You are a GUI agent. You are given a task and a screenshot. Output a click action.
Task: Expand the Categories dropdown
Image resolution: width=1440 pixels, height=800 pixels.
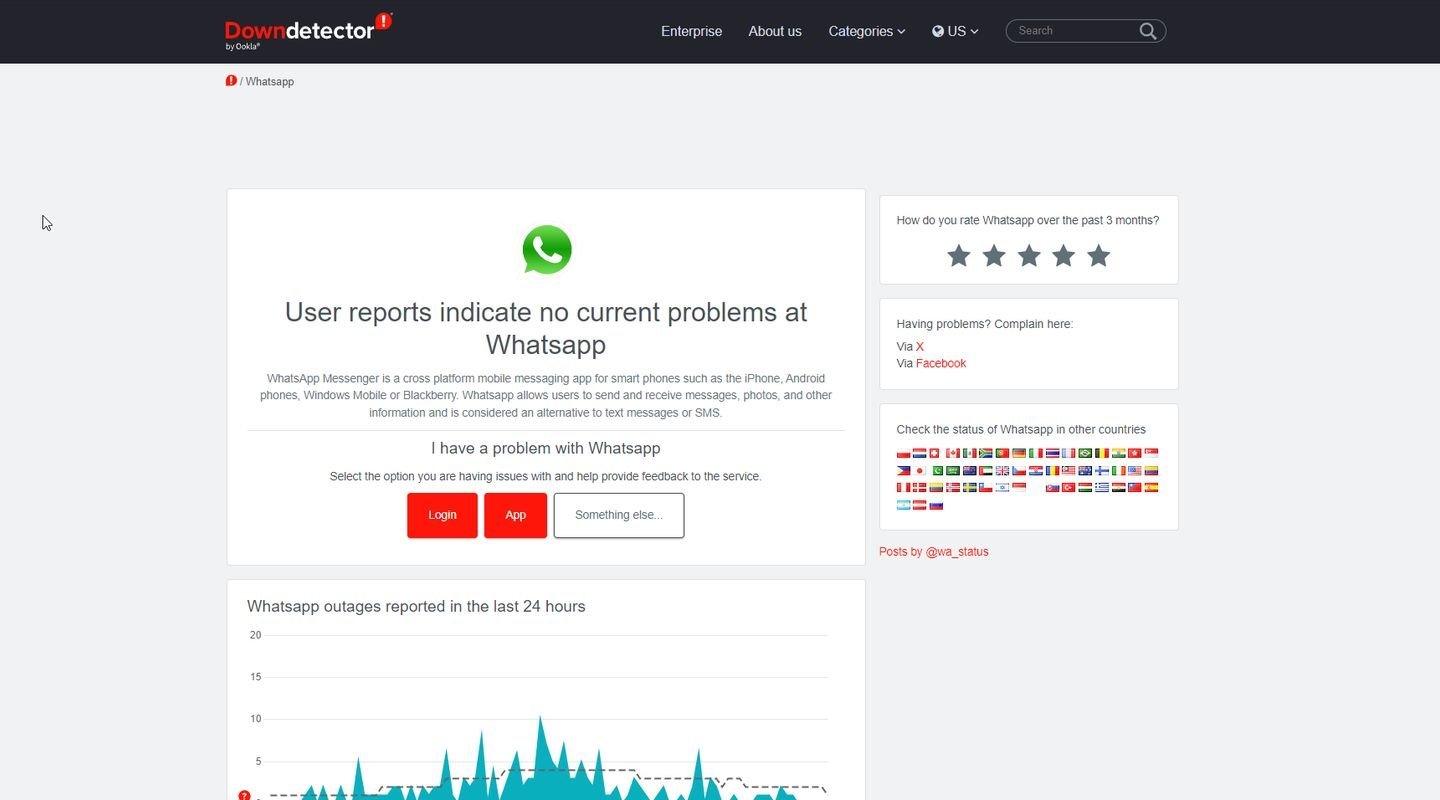pyautogui.click(x=866, y=31)
